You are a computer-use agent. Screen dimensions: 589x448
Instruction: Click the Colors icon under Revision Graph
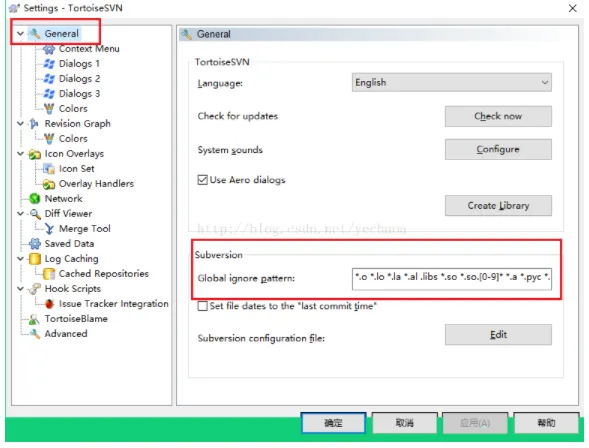tap(49, 139)
